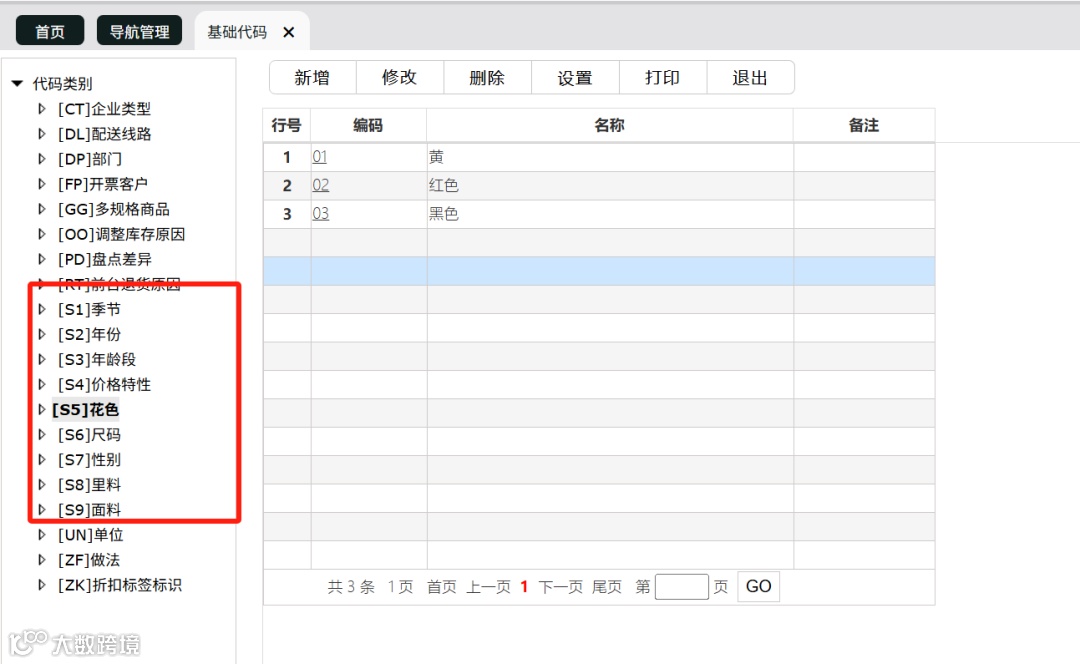The width and height of the screenshot is (1080, 664).
Task: Expand the [UN]单位 arrow
Action: point(41,535)
